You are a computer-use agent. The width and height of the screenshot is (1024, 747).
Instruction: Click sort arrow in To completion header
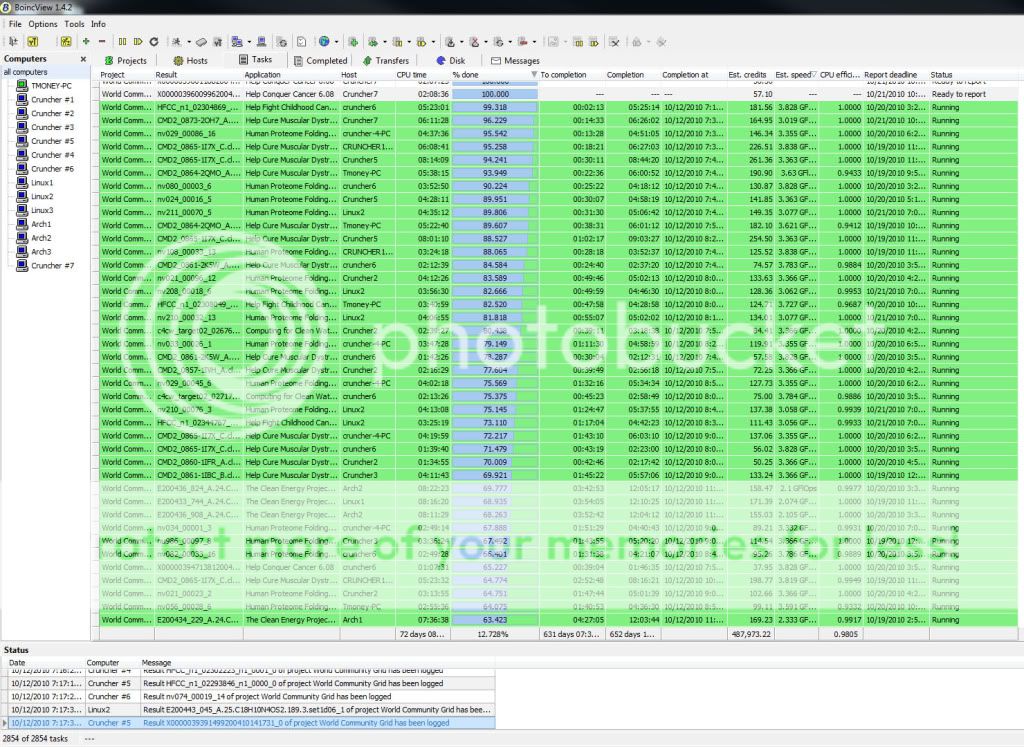click(534, 74)
